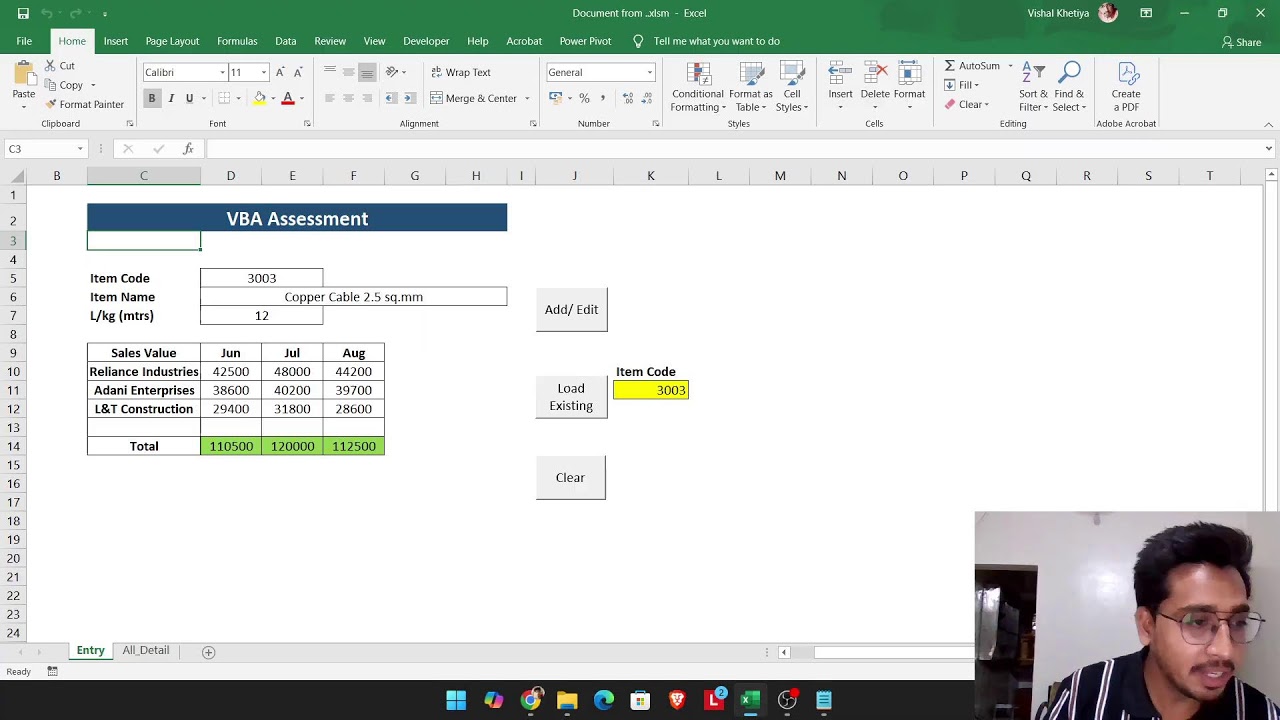Screen dimensions: 1280x720
Task: Switch to Page Layout tab
Action: click(x=172, y=41)
